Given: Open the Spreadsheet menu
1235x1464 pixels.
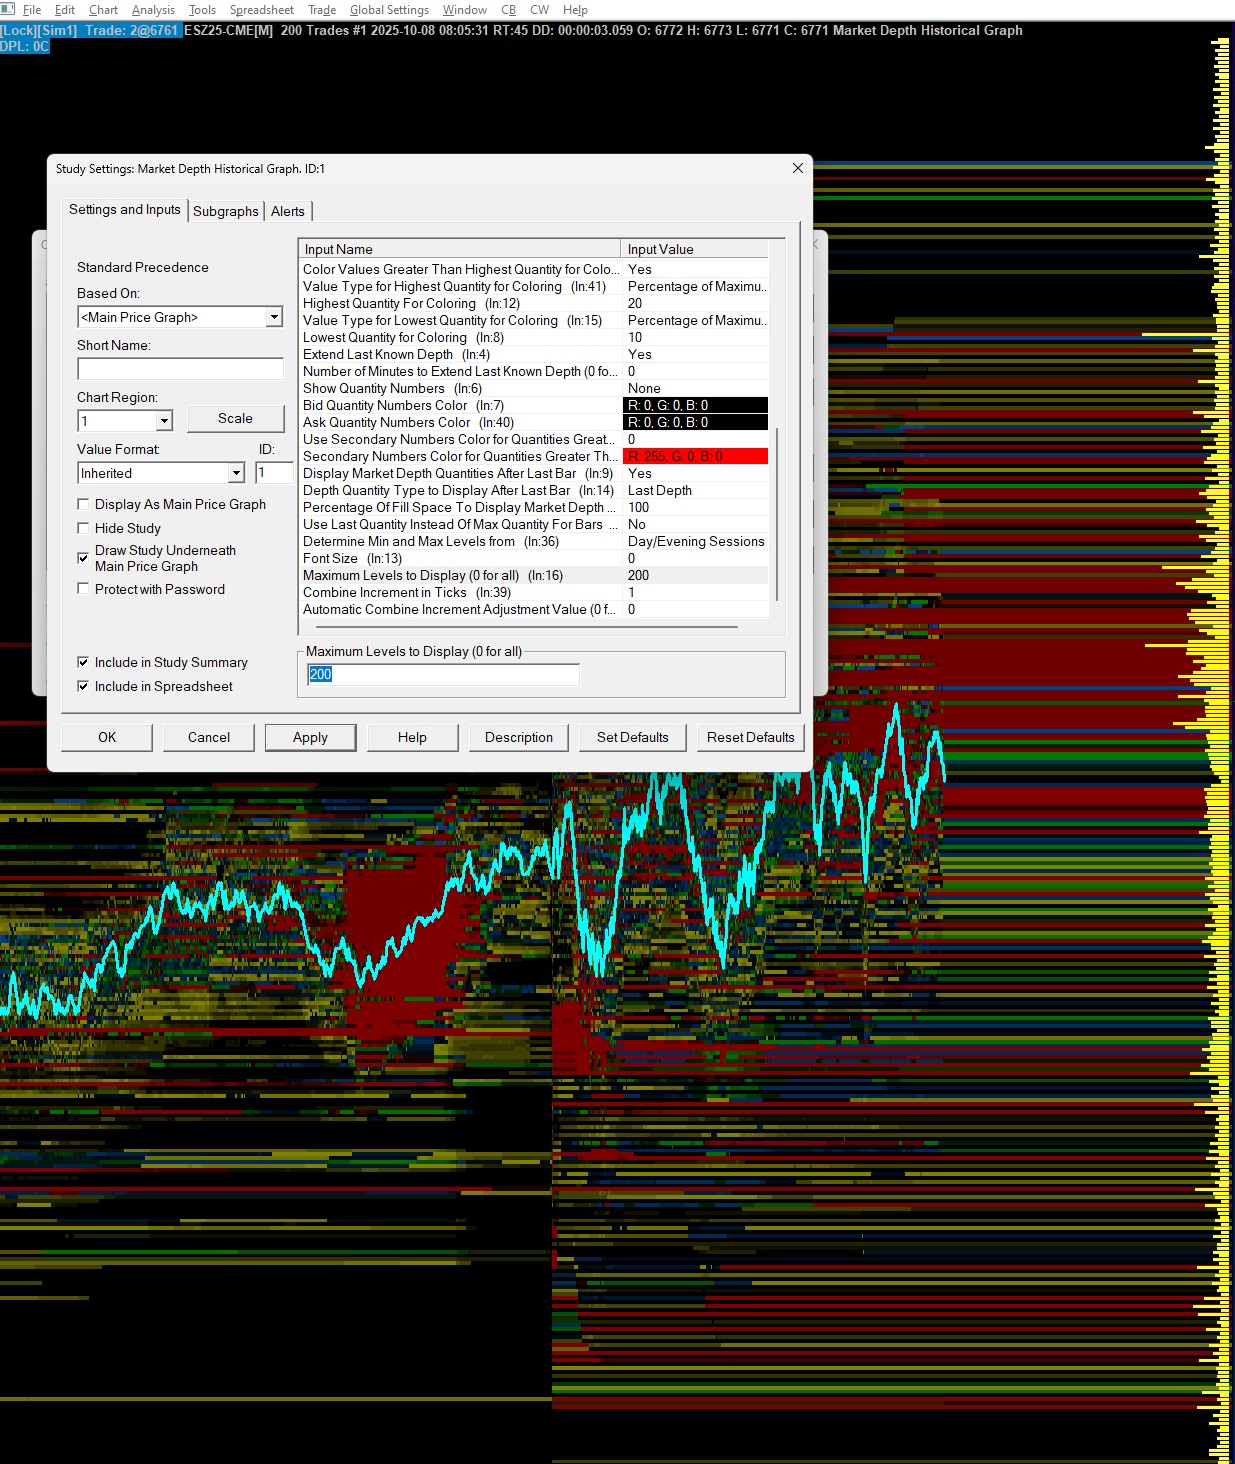Looking at the screenshot, I should tap(262, 10).
